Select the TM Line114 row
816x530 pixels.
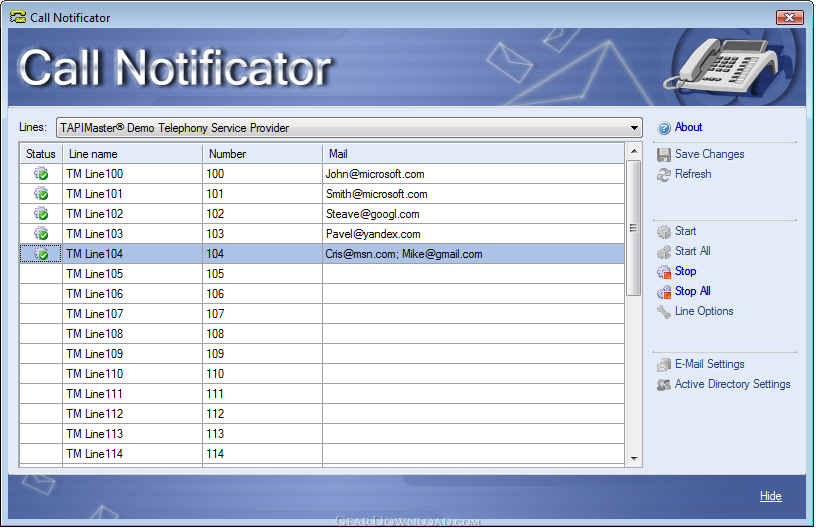pyautogui.click(x=322, y=453)
